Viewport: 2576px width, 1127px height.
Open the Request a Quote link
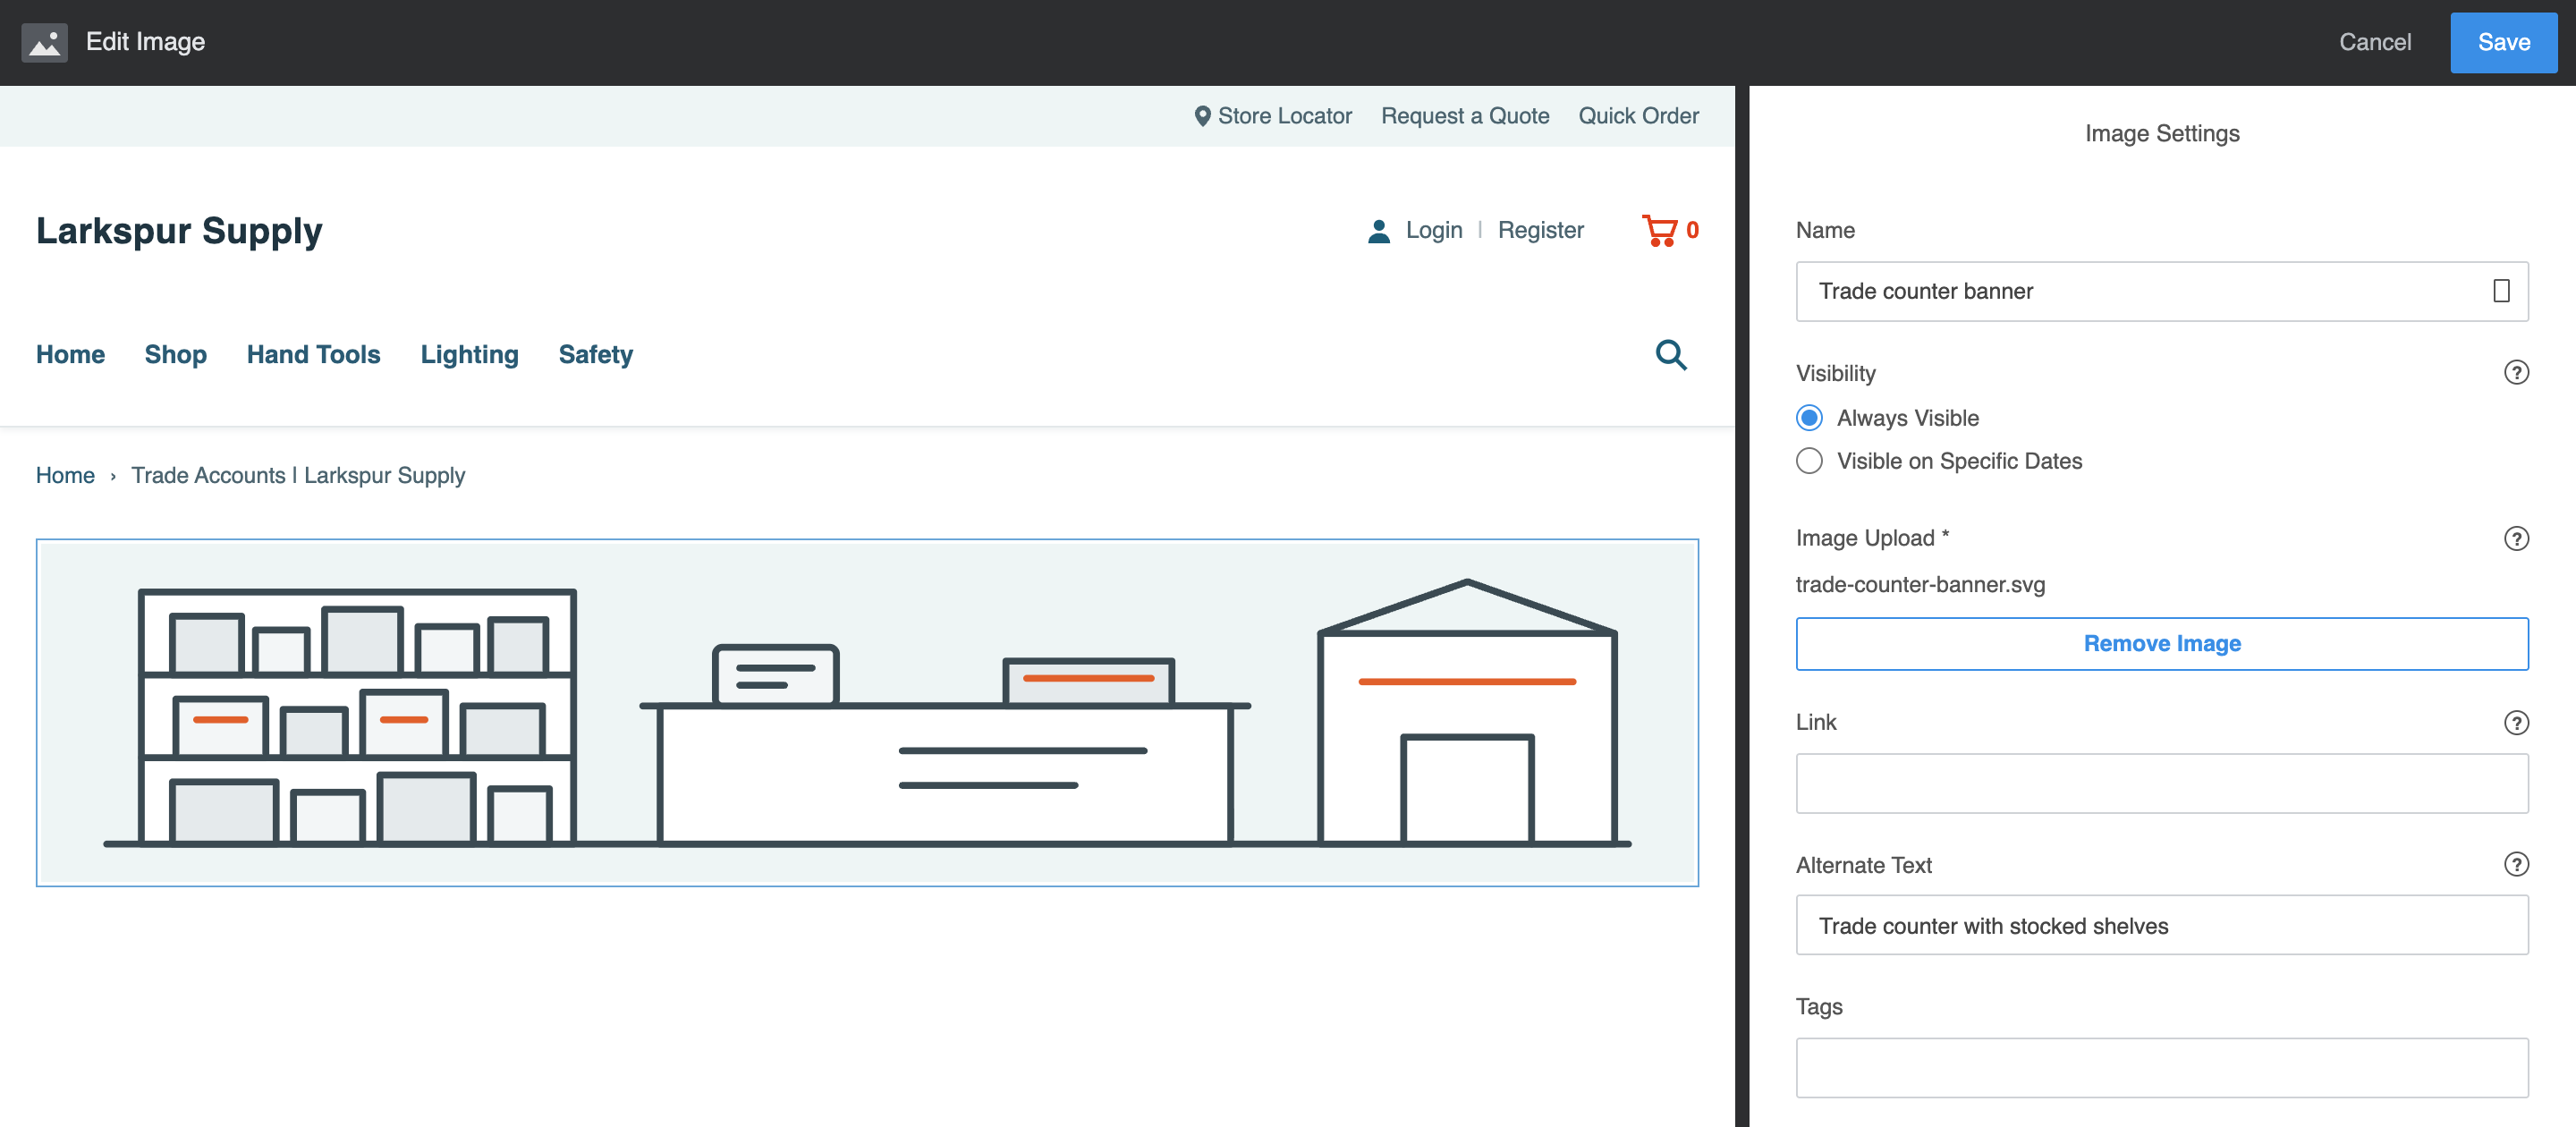click(1464, 116)
